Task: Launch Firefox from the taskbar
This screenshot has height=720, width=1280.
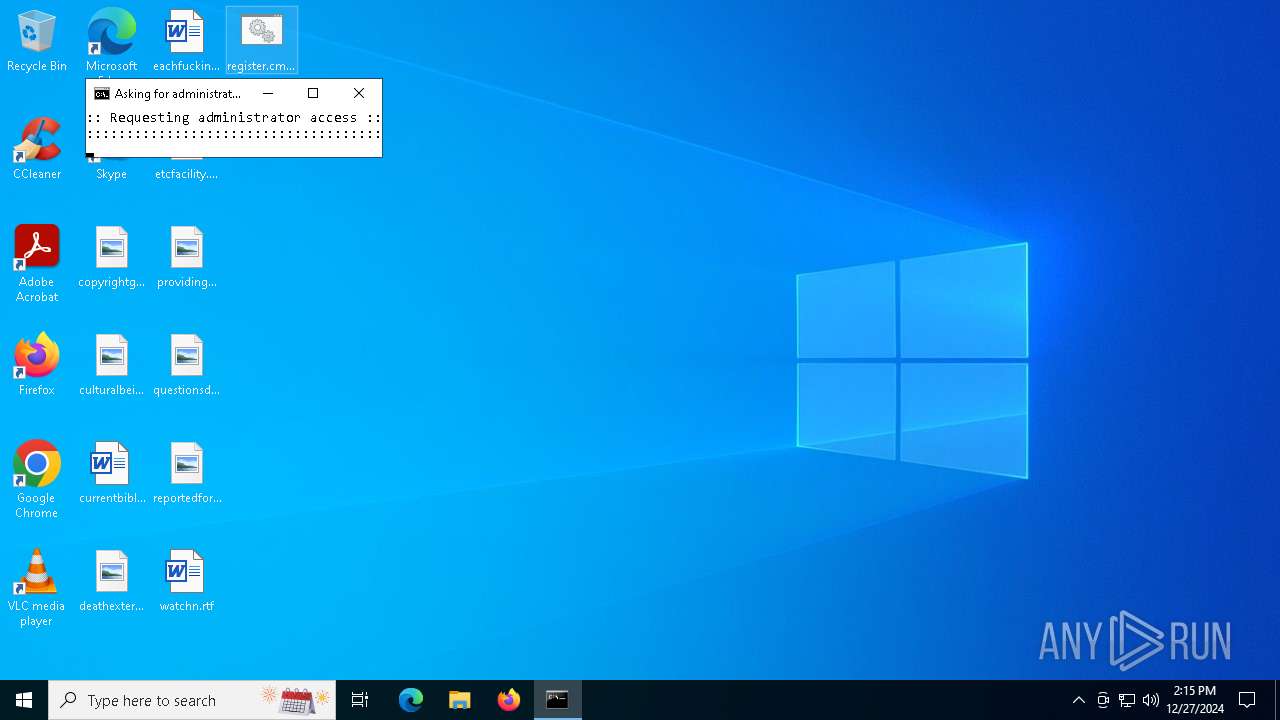Action: coord(509,700)
